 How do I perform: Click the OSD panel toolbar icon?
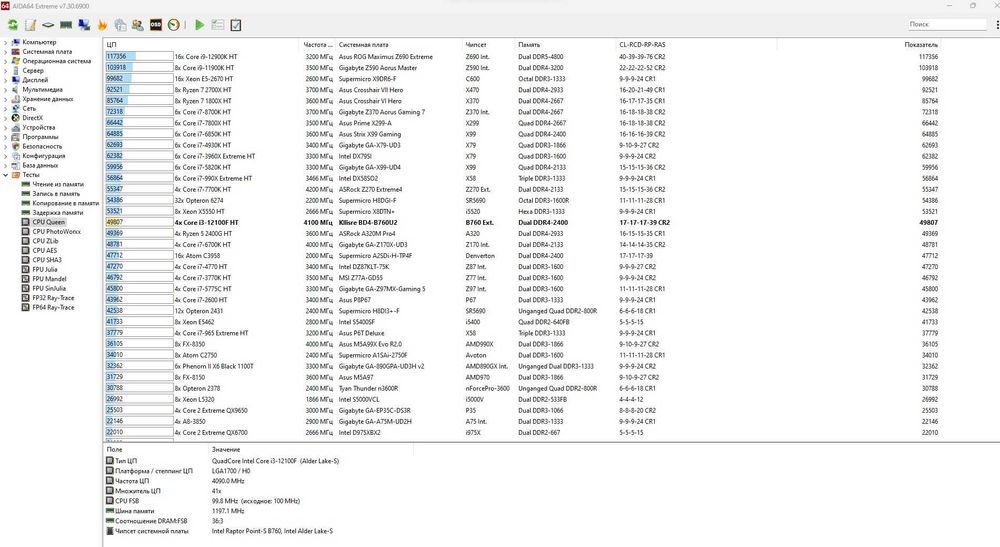(x=156, y=25)
